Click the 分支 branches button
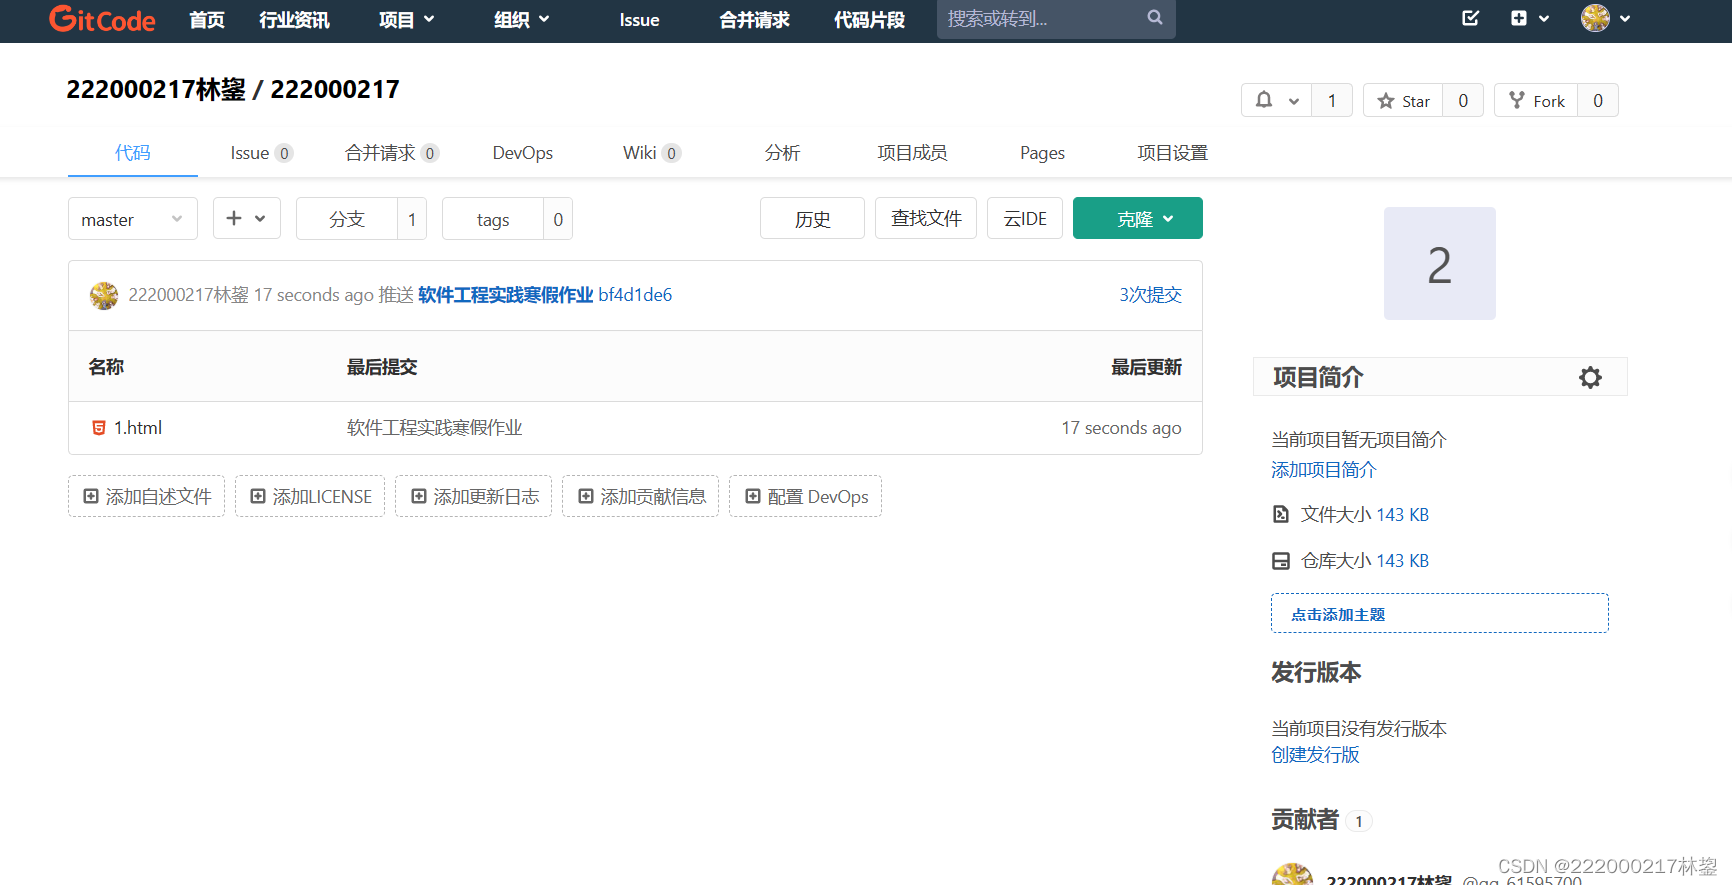This screenshot has height=885, width=1732. pos(347,219)
